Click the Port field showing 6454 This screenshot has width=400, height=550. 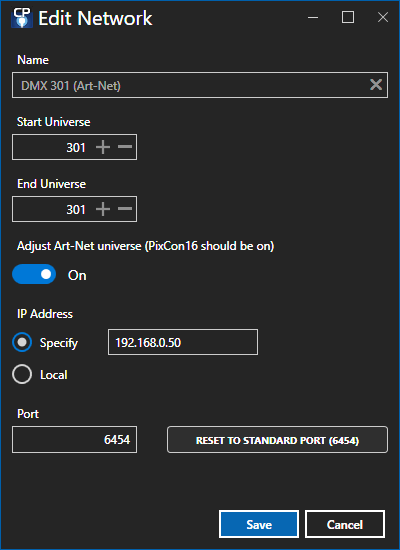(74, 440)
